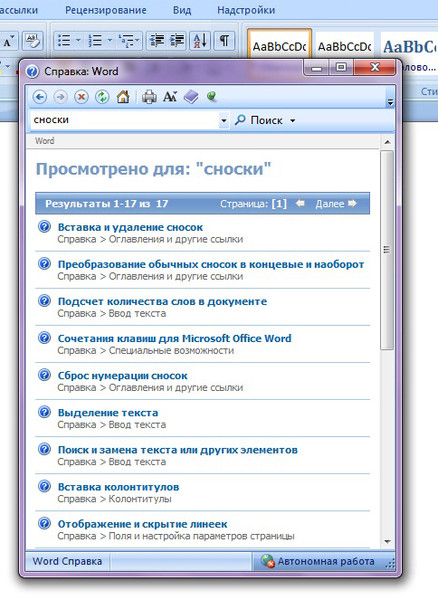Screen dimensions: 438x600
Task: Open bulleted list dropdown arrow
Action: pyautogui.click(x=78, y=40)
